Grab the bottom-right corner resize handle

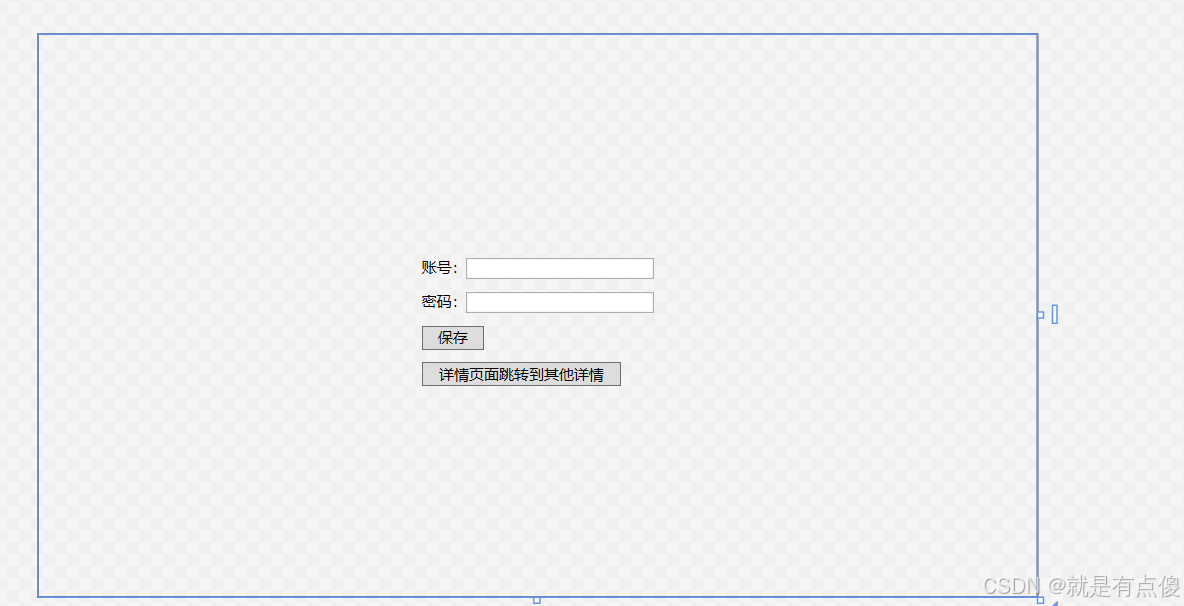[x=1040, y=600]
